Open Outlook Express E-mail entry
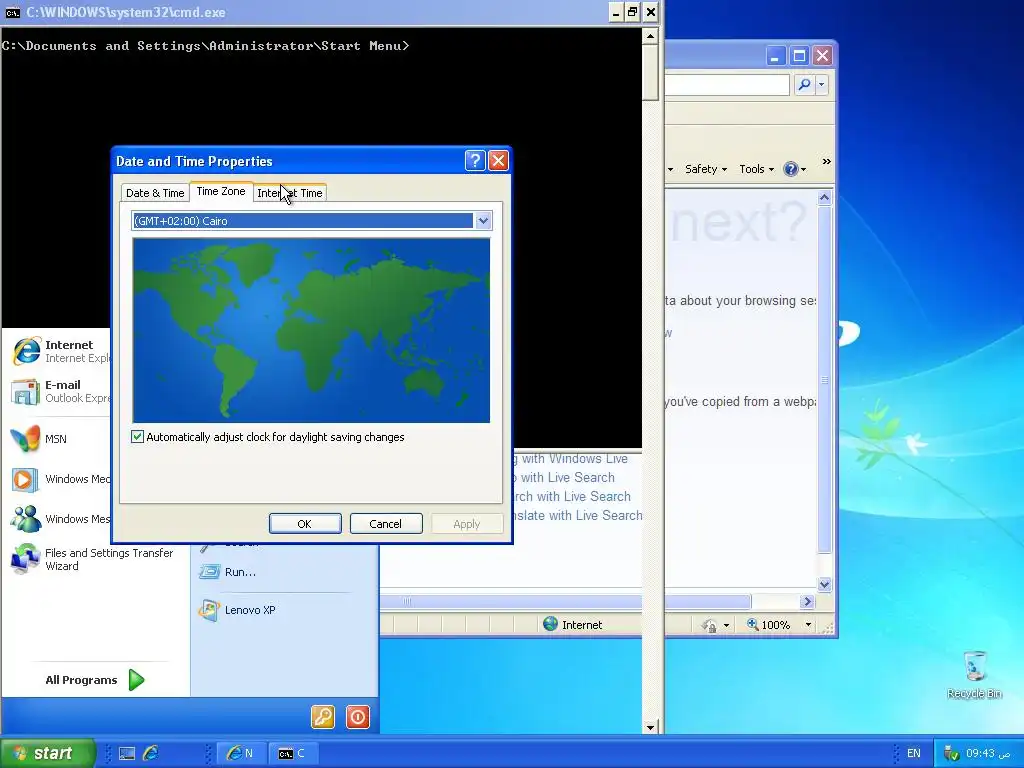The height and width of the screenshot is (768, 1024). point(60,391)
